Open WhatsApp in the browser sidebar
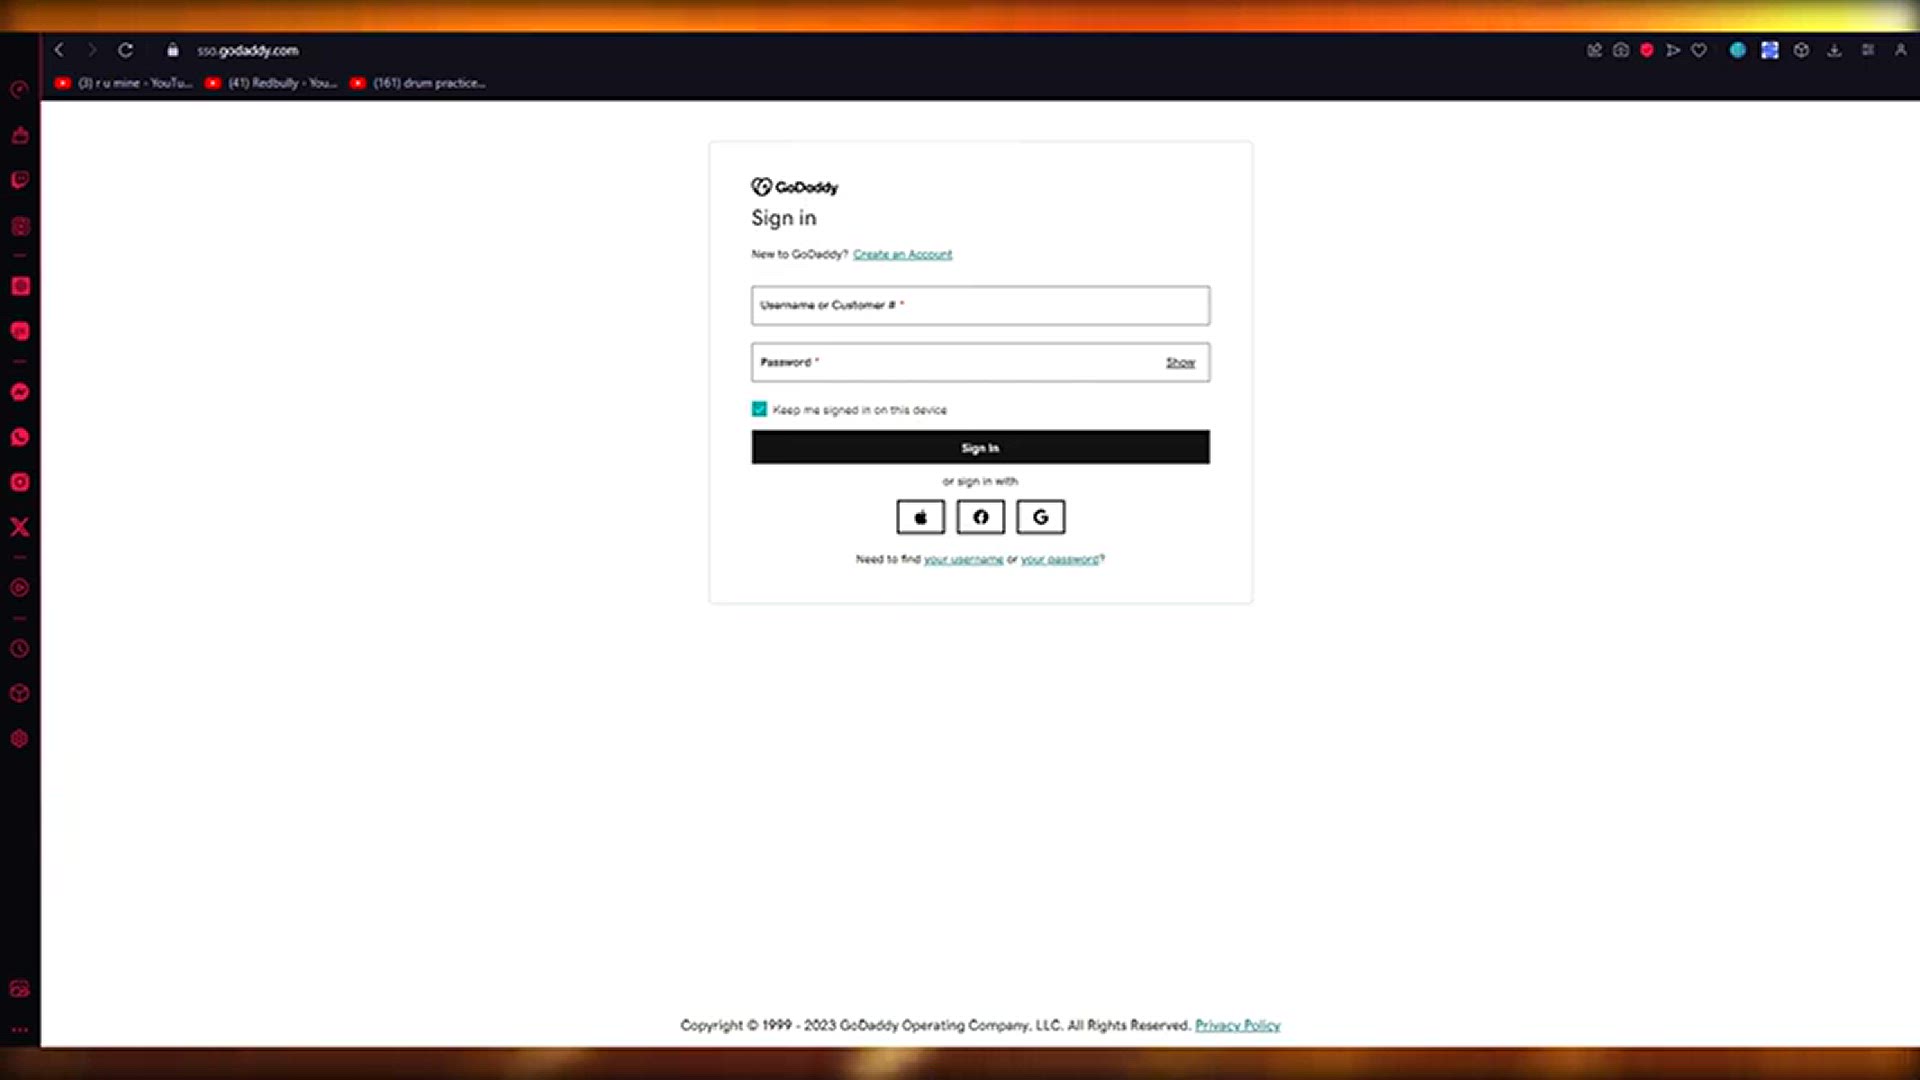Viewport: 1920px width, 1080px height. coord(20,437)
